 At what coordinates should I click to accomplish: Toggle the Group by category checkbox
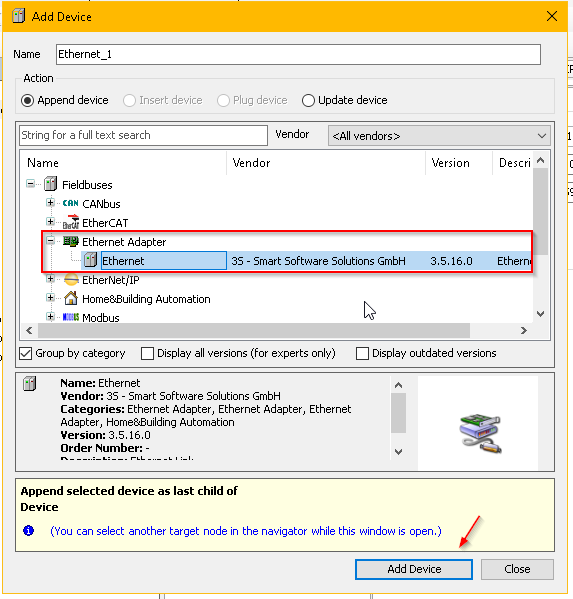[26, 353]
